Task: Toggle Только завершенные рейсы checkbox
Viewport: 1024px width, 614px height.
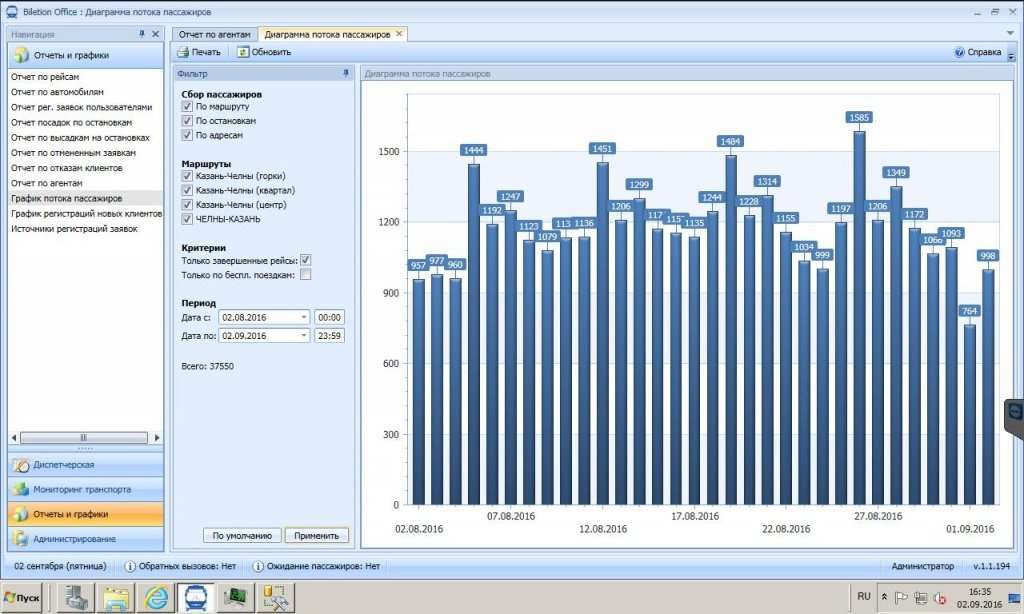Action: tap(305, 260)
